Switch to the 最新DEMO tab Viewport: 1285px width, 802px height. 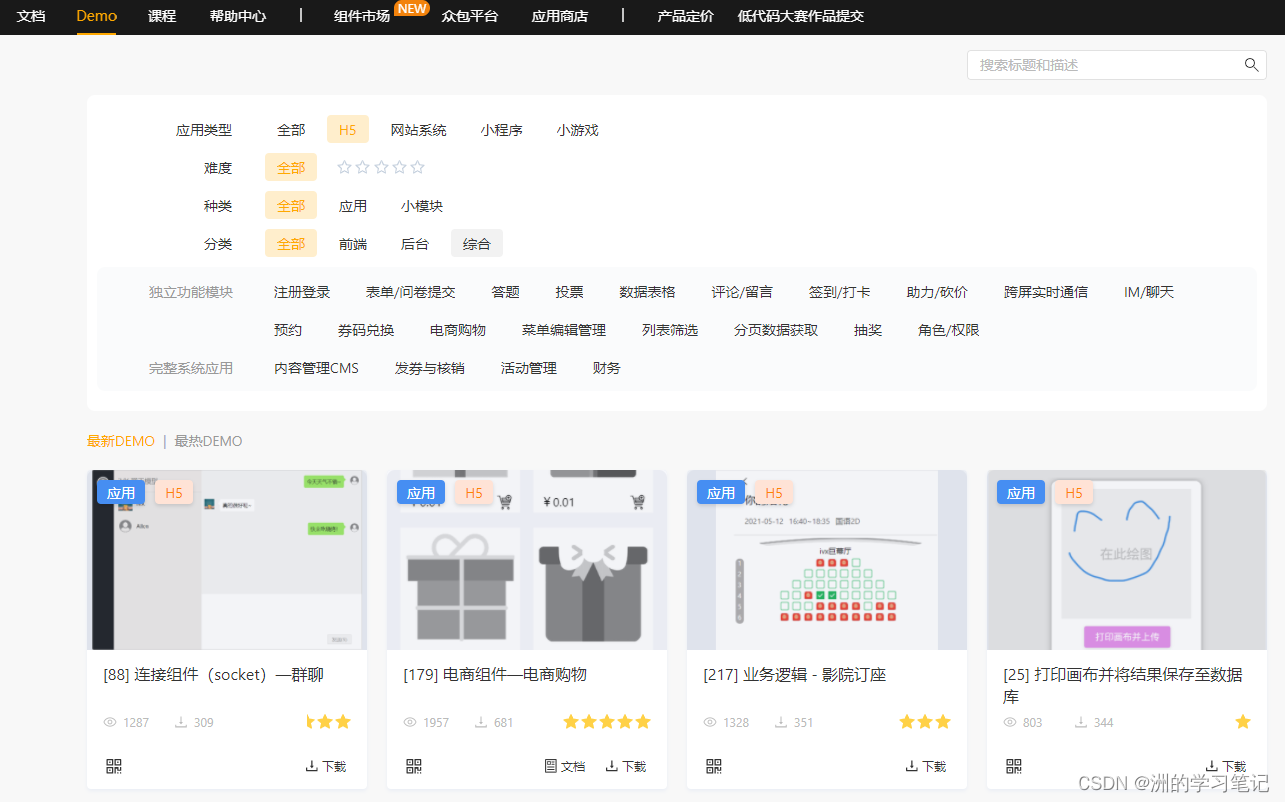tap(121, 441)
